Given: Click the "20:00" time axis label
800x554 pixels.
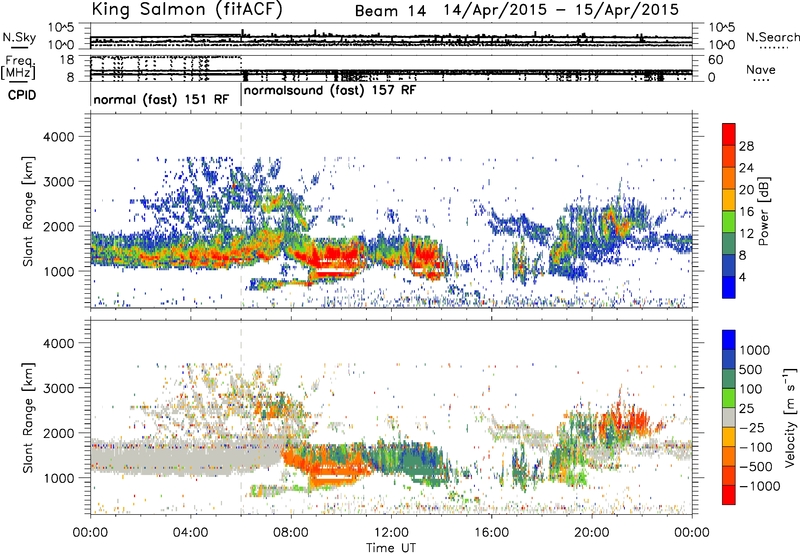Looking at the screenshot, I should (591, 533).
